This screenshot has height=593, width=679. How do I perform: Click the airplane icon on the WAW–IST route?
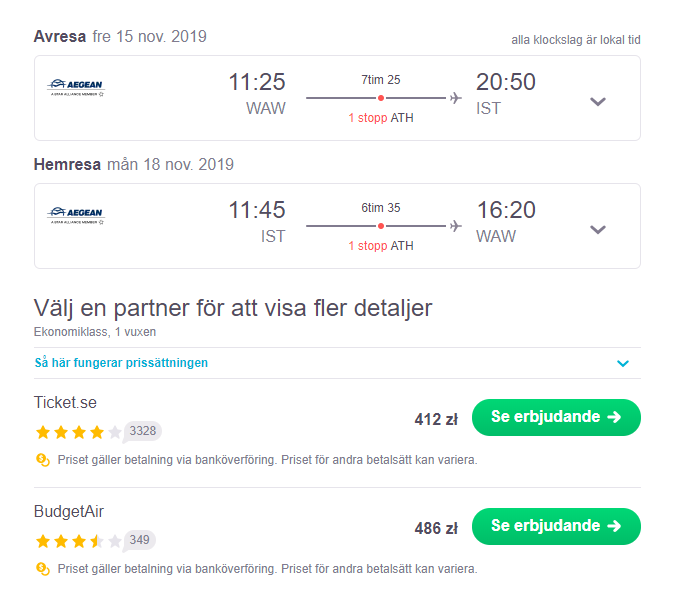point(456,98)
